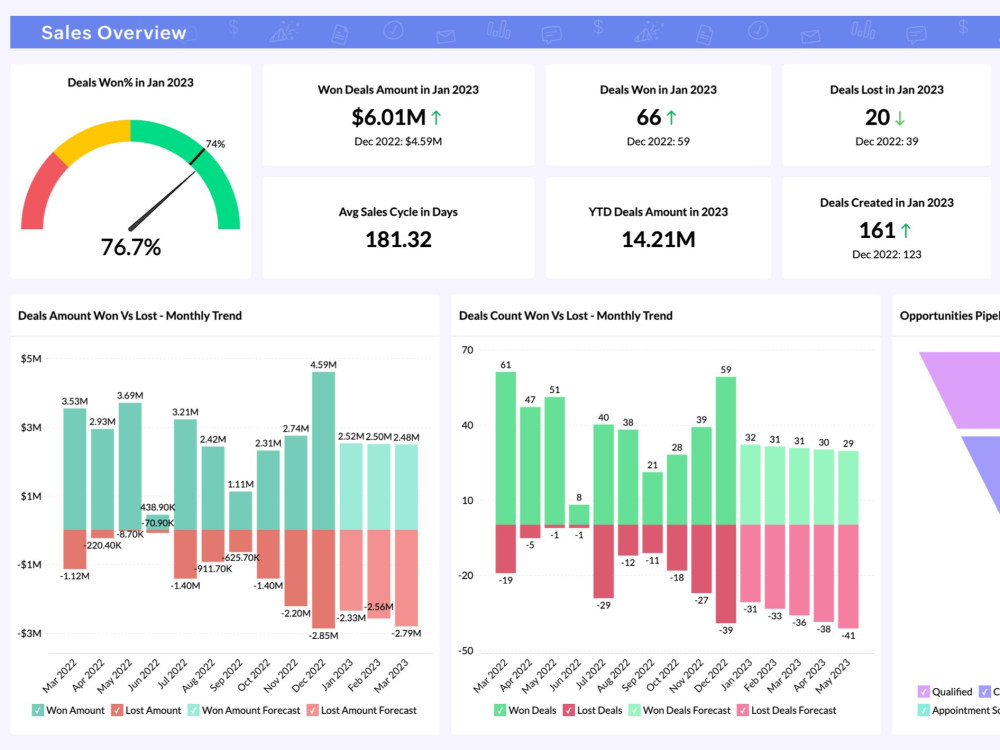This screenshot has width=1000, height=750.
Task: Click Deals Count Won Vs Lost chart title
Action: (566, 316)
